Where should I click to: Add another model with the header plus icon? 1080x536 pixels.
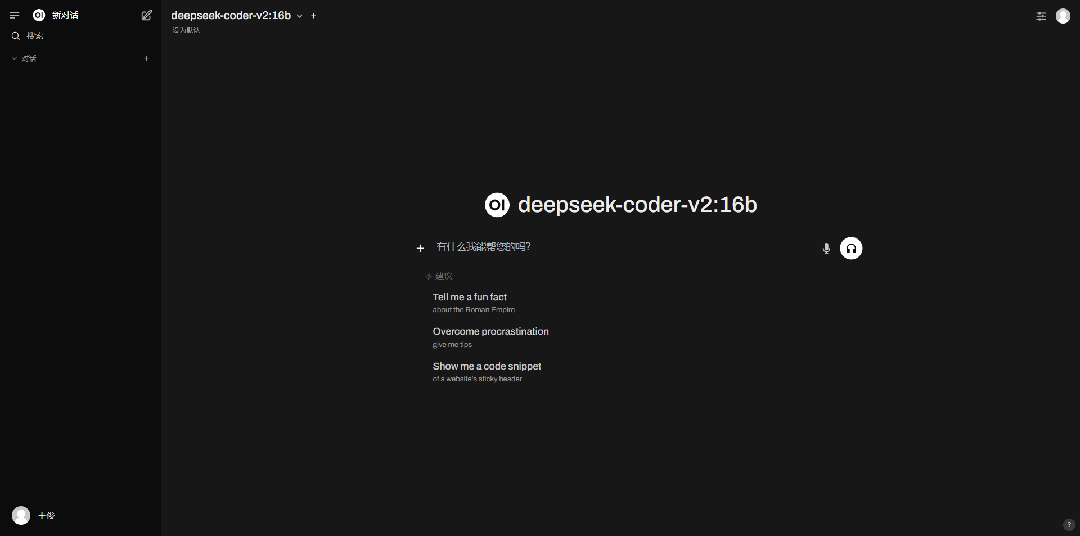tap(313, 16)
